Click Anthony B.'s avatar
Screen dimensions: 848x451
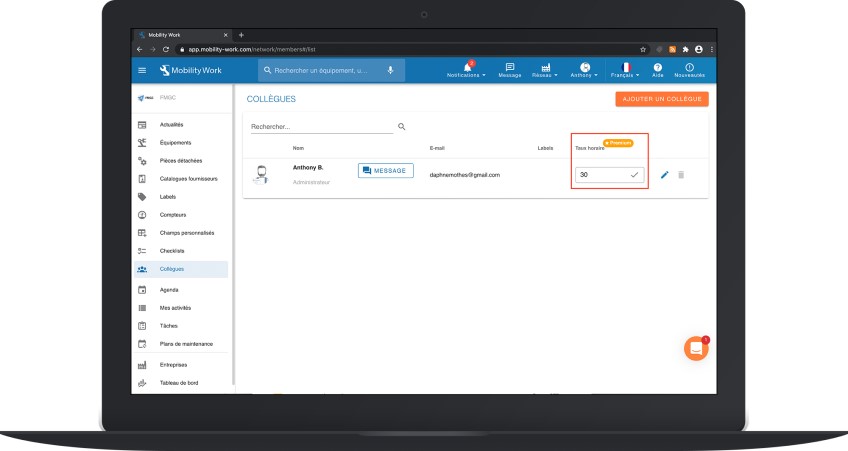pyautogui.click(x=261, y=175)
